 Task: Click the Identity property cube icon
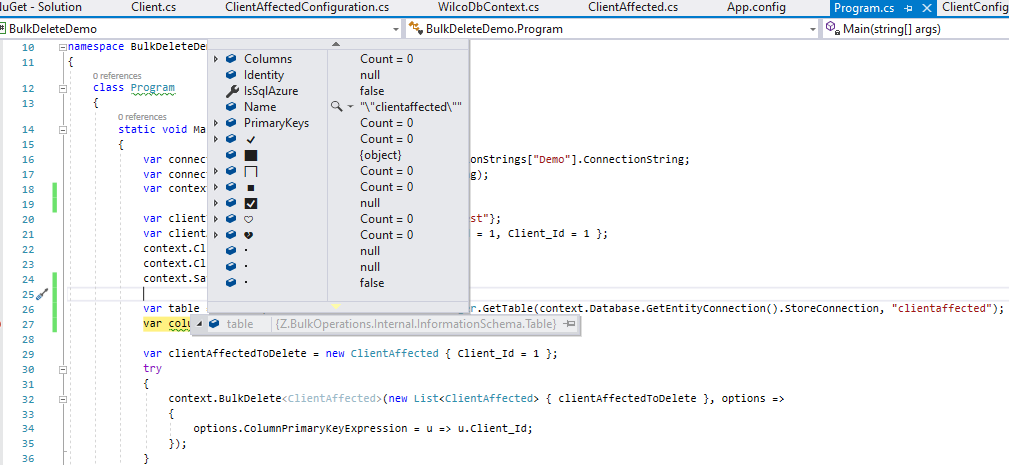click(232, 75)
